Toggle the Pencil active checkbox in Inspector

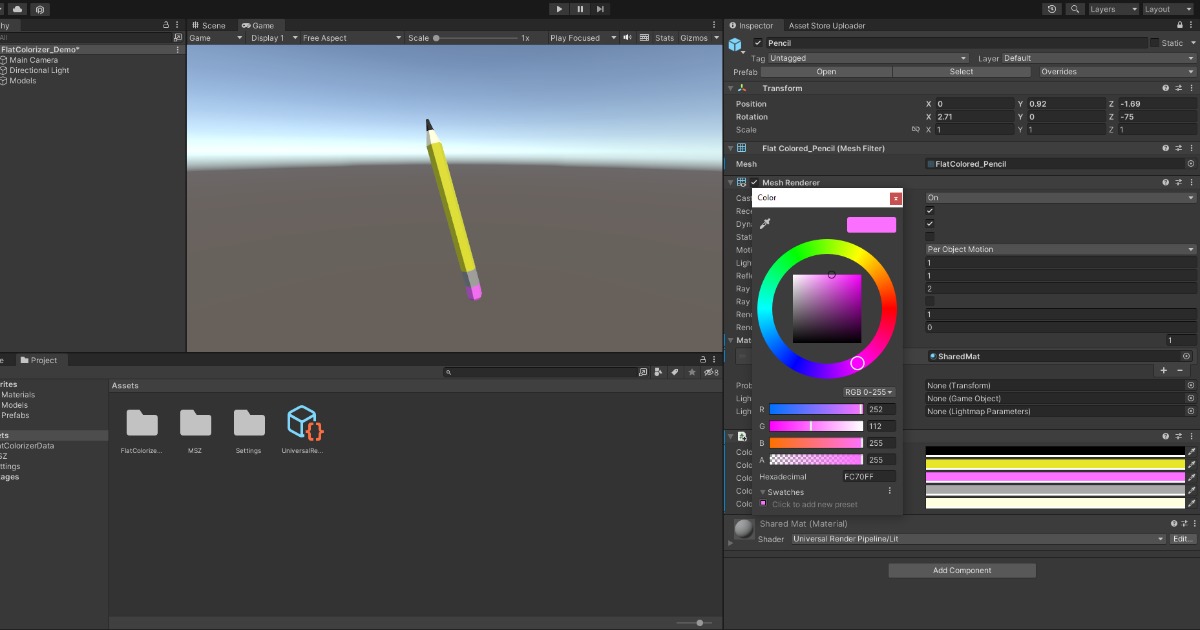click(x=757, y=42)
